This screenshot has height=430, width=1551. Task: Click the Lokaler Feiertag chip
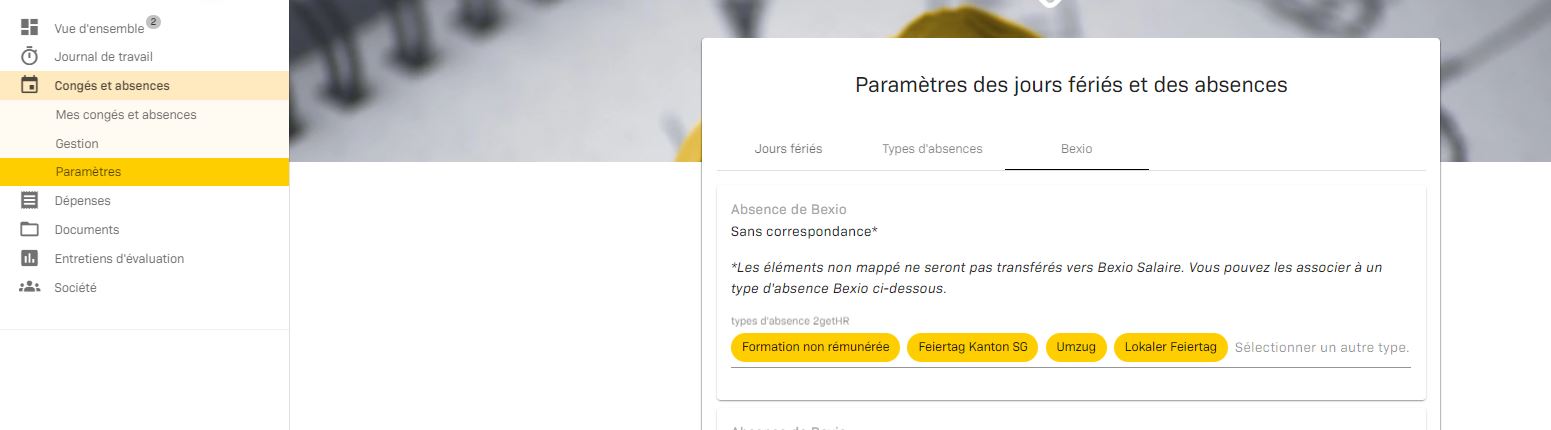point(1170,348)
